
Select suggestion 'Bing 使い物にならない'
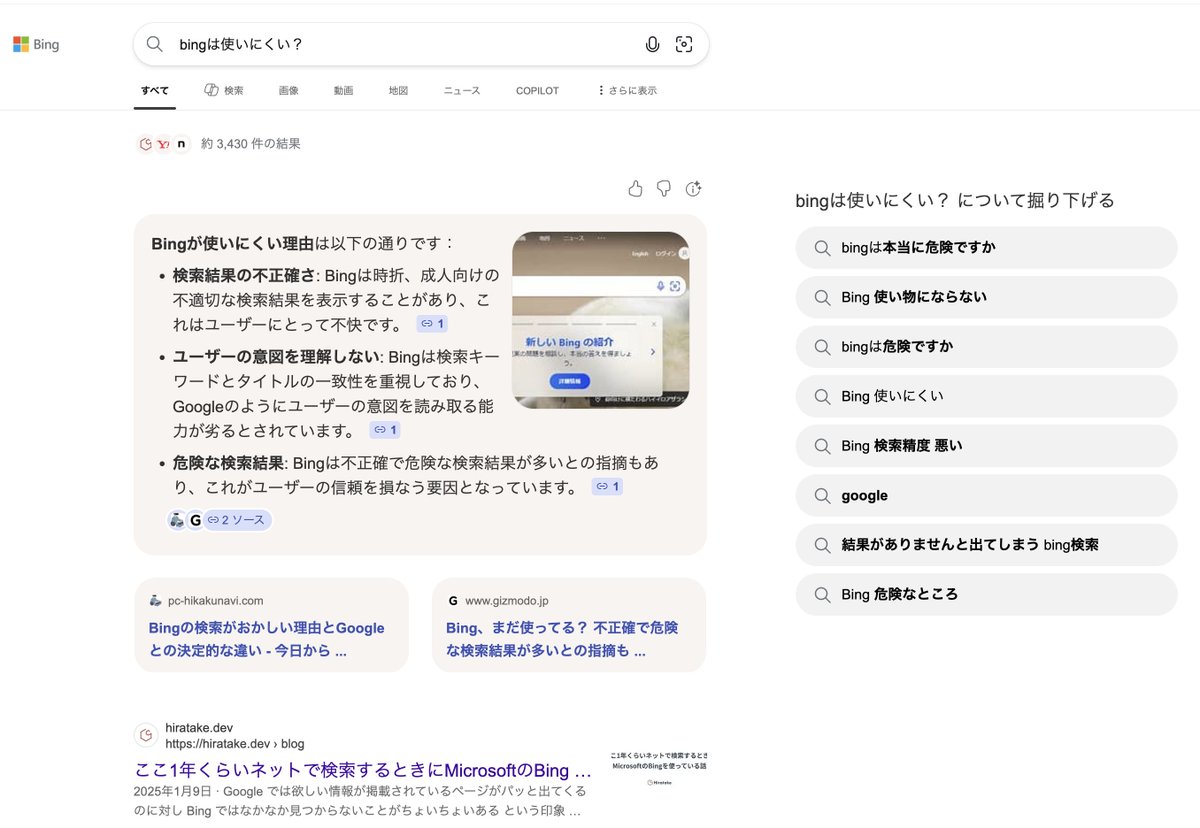(x=913, y=297)
